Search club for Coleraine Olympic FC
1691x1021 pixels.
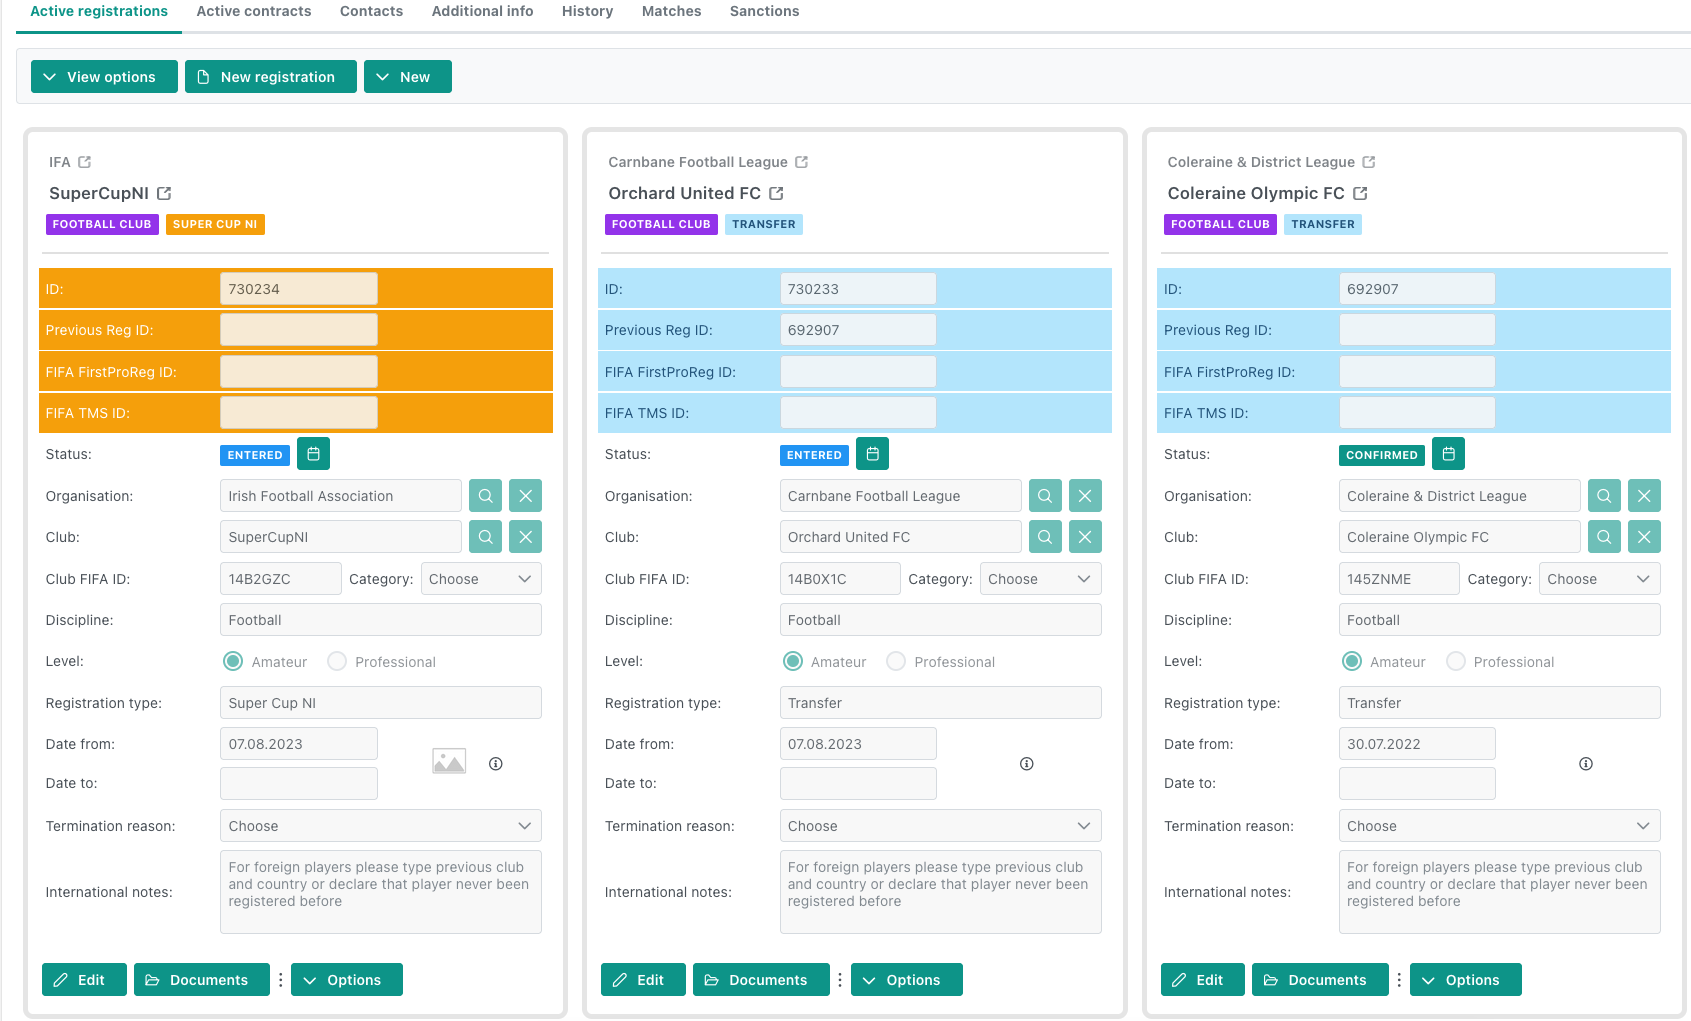point(1603,537)
